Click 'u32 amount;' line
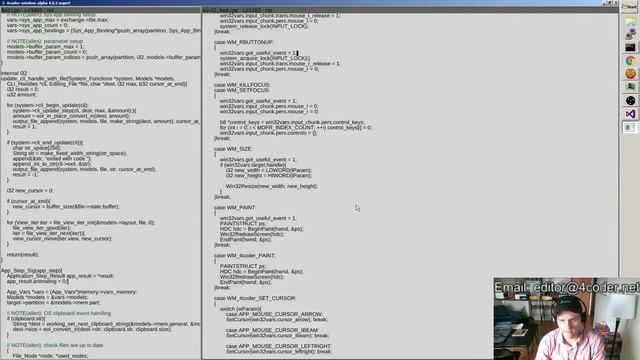Viewport: 640px width, 360px height. pyautogui.click(x=22, y=94)
